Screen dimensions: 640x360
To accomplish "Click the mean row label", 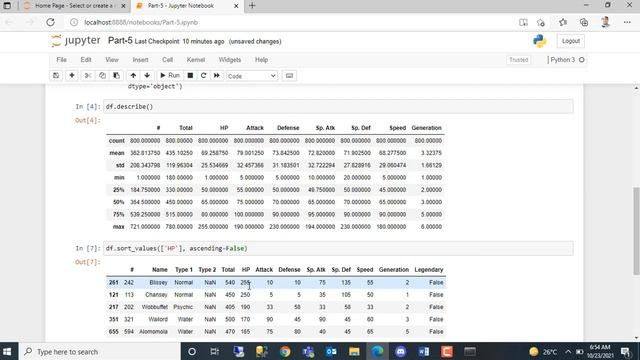I will click(x=117, y=153).
